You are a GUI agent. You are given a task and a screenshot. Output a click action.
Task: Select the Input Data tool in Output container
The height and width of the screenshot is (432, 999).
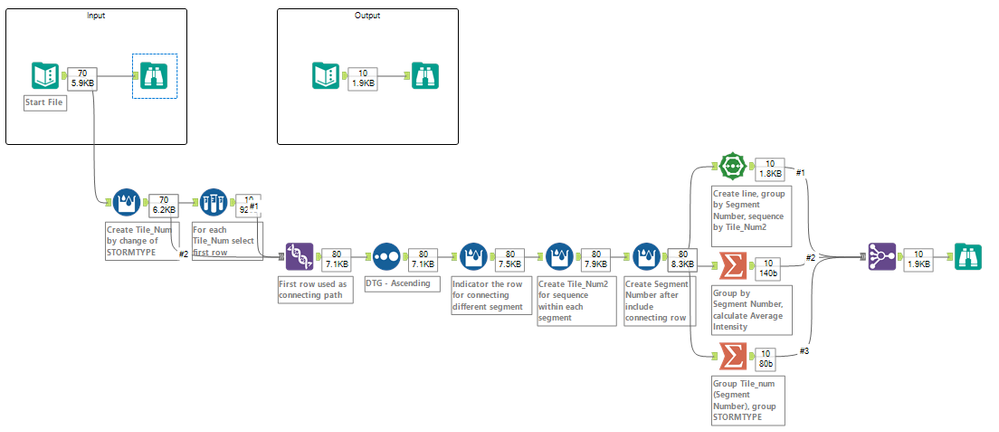pos(326,76)
